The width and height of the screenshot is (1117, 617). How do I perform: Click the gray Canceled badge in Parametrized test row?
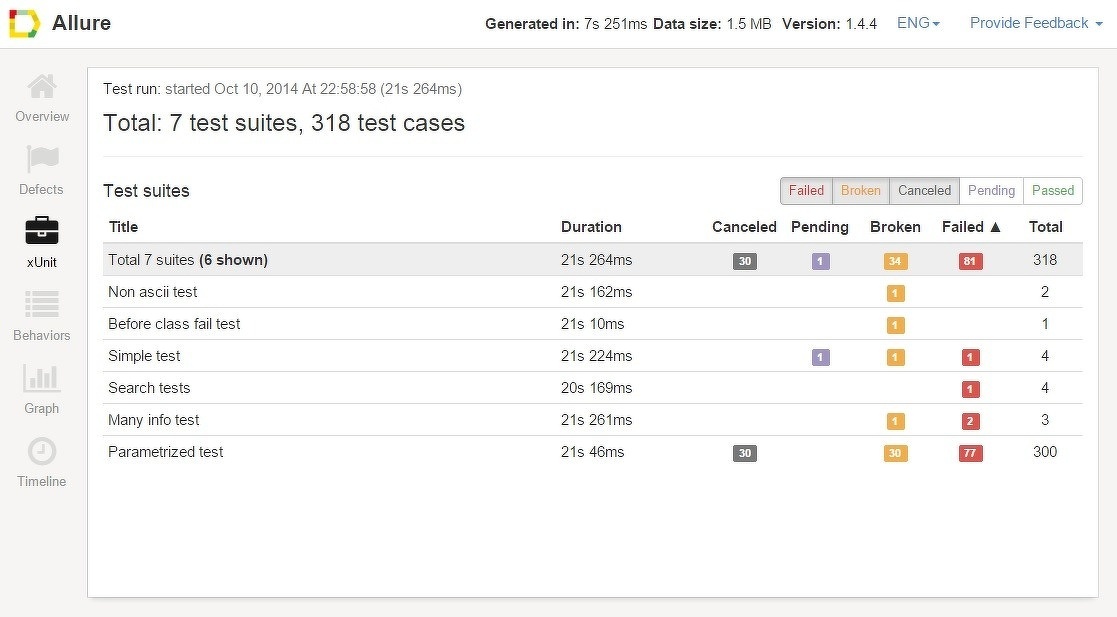click(x=744, y=453)
